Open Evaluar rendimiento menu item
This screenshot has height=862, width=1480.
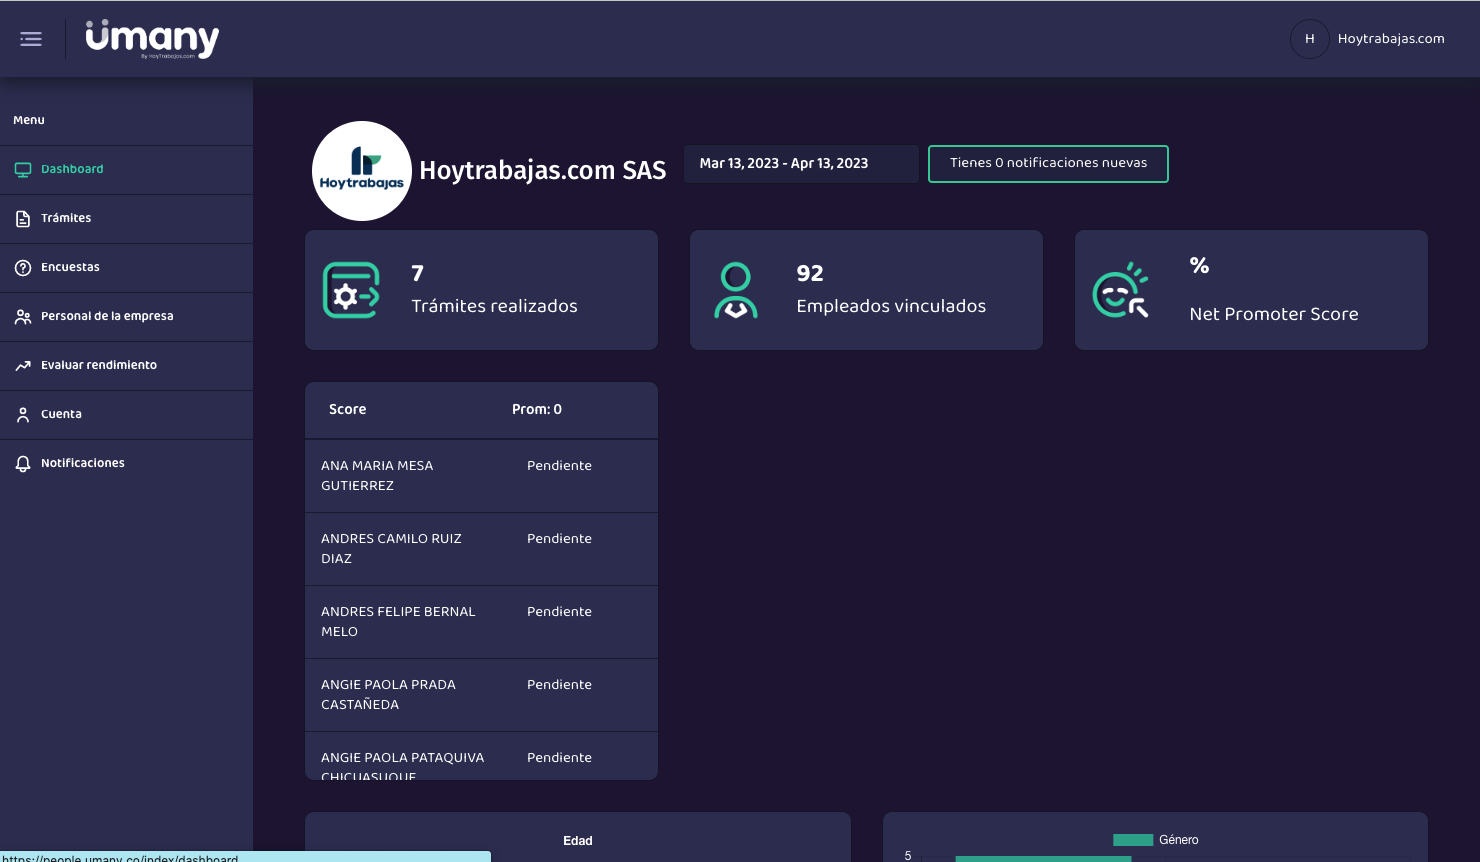click(126, 366)
